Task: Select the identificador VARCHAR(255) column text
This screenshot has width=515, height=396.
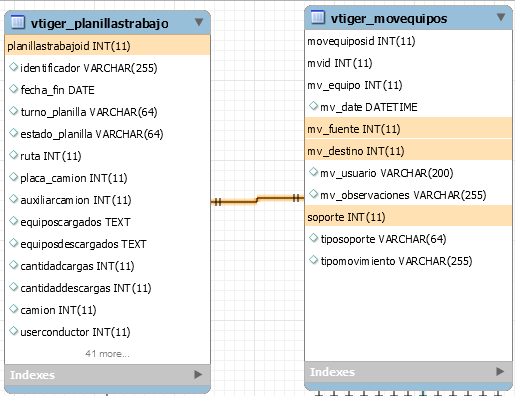Action: coord(89,68)
